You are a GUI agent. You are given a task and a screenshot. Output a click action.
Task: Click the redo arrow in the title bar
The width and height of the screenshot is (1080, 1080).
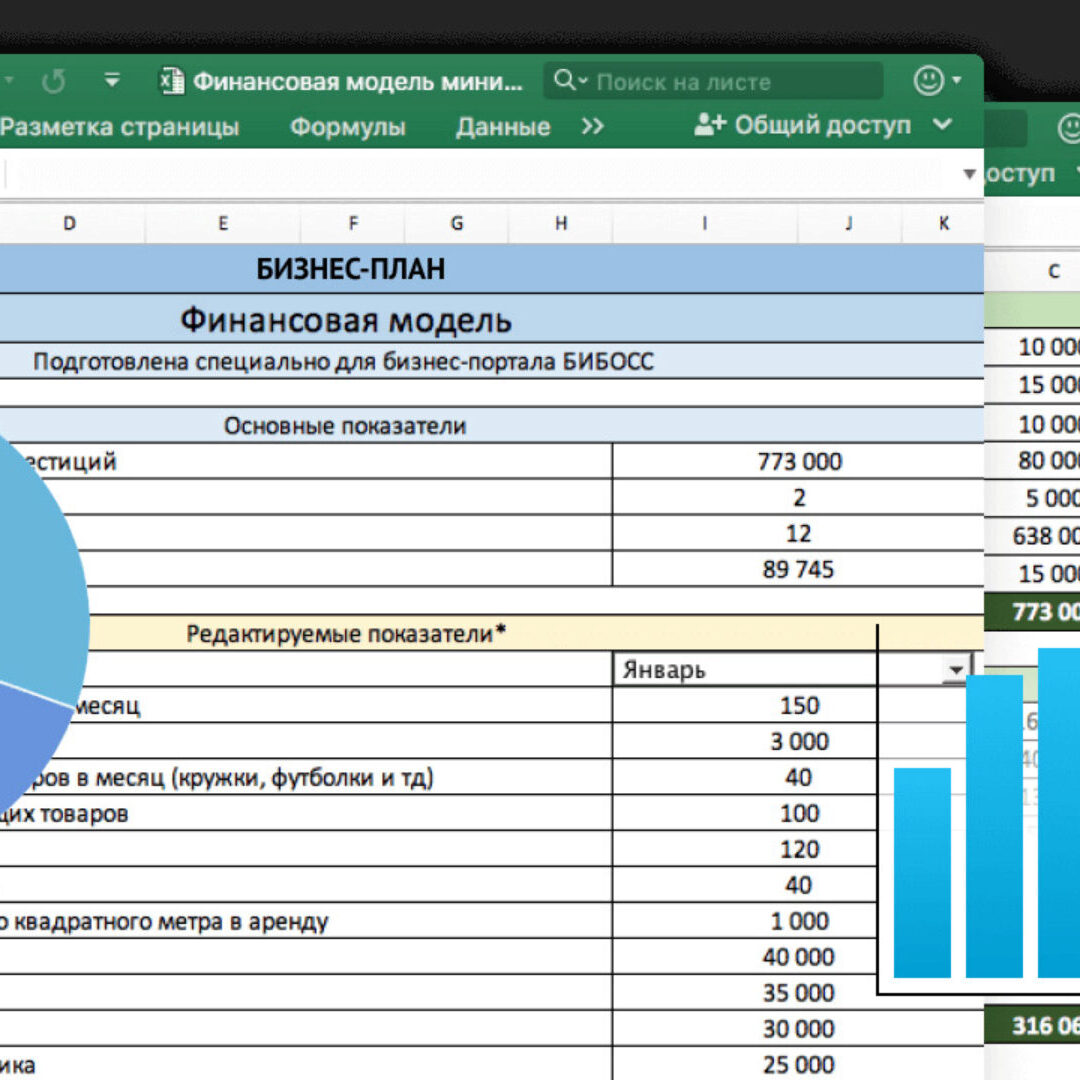pos(53,82)
